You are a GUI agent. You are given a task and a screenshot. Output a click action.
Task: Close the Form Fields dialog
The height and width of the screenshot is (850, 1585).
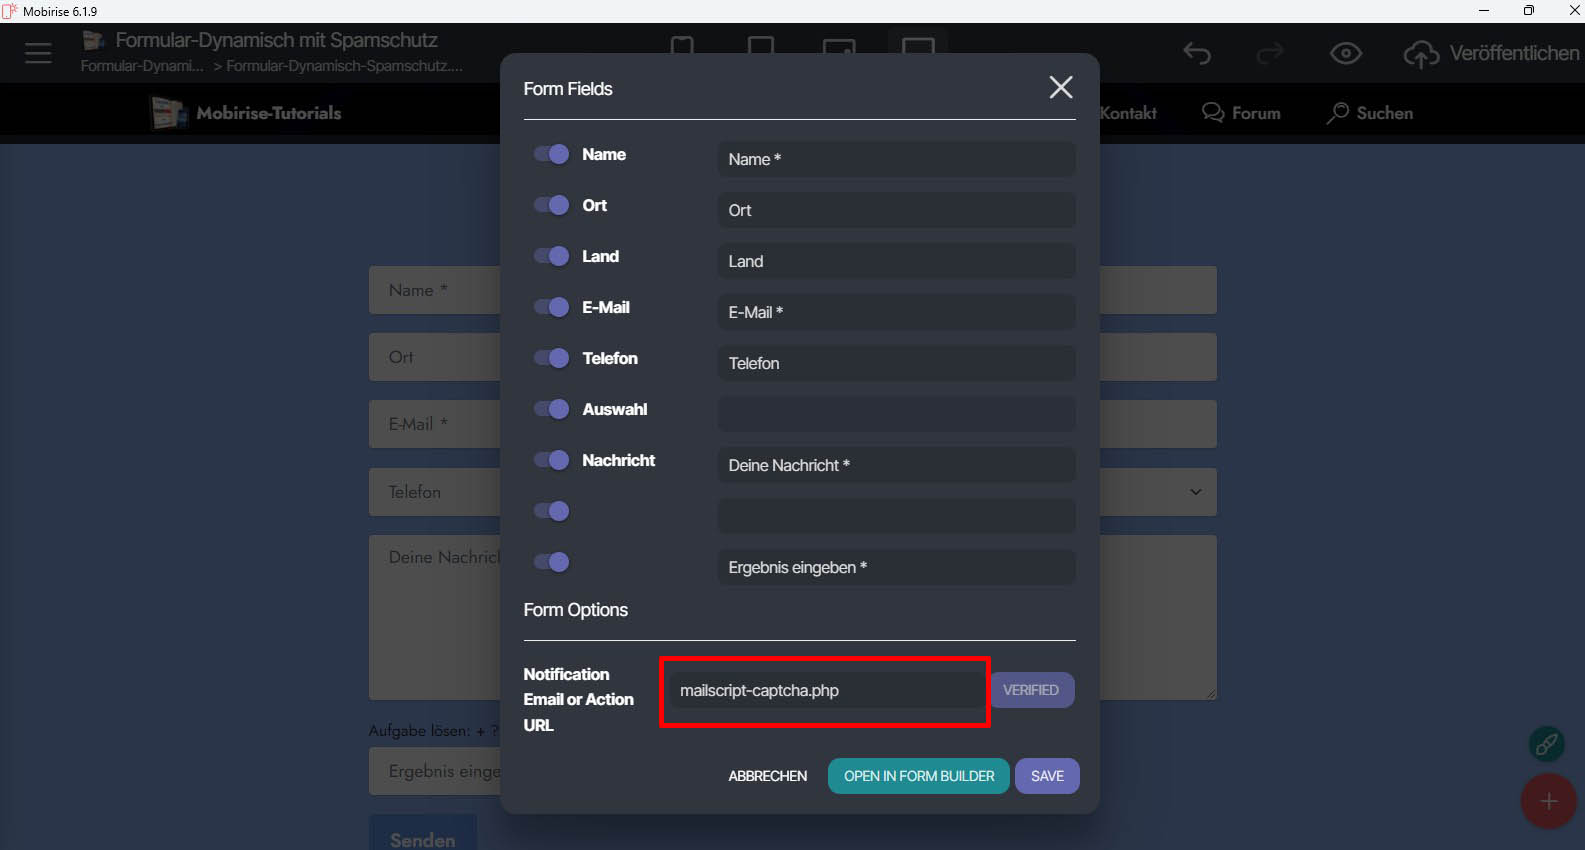click(1060, 88)
